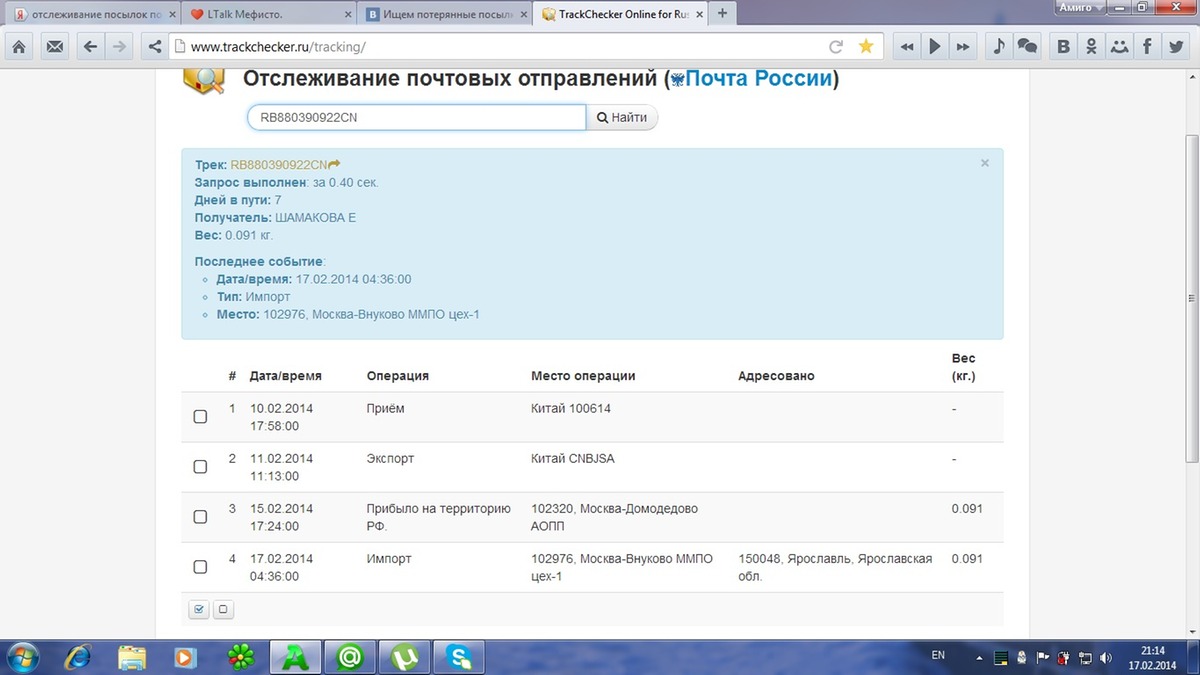Open the EN language selector in taskbar
The width and height of the screenshot is (1200, 675).
click(x=937, y=656)
